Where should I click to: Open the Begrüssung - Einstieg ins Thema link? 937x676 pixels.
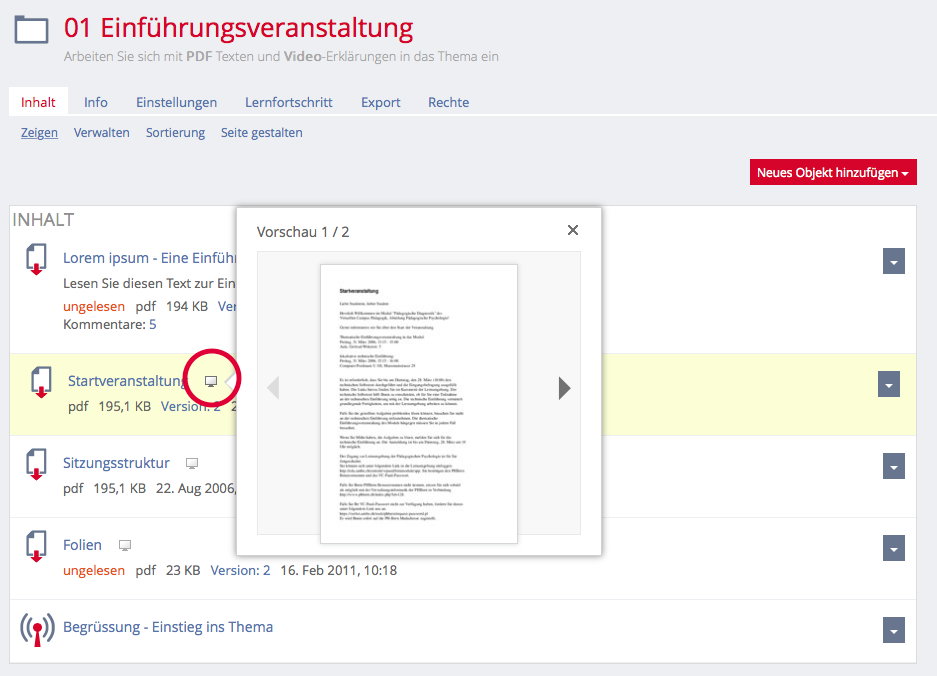coord(168,627)
